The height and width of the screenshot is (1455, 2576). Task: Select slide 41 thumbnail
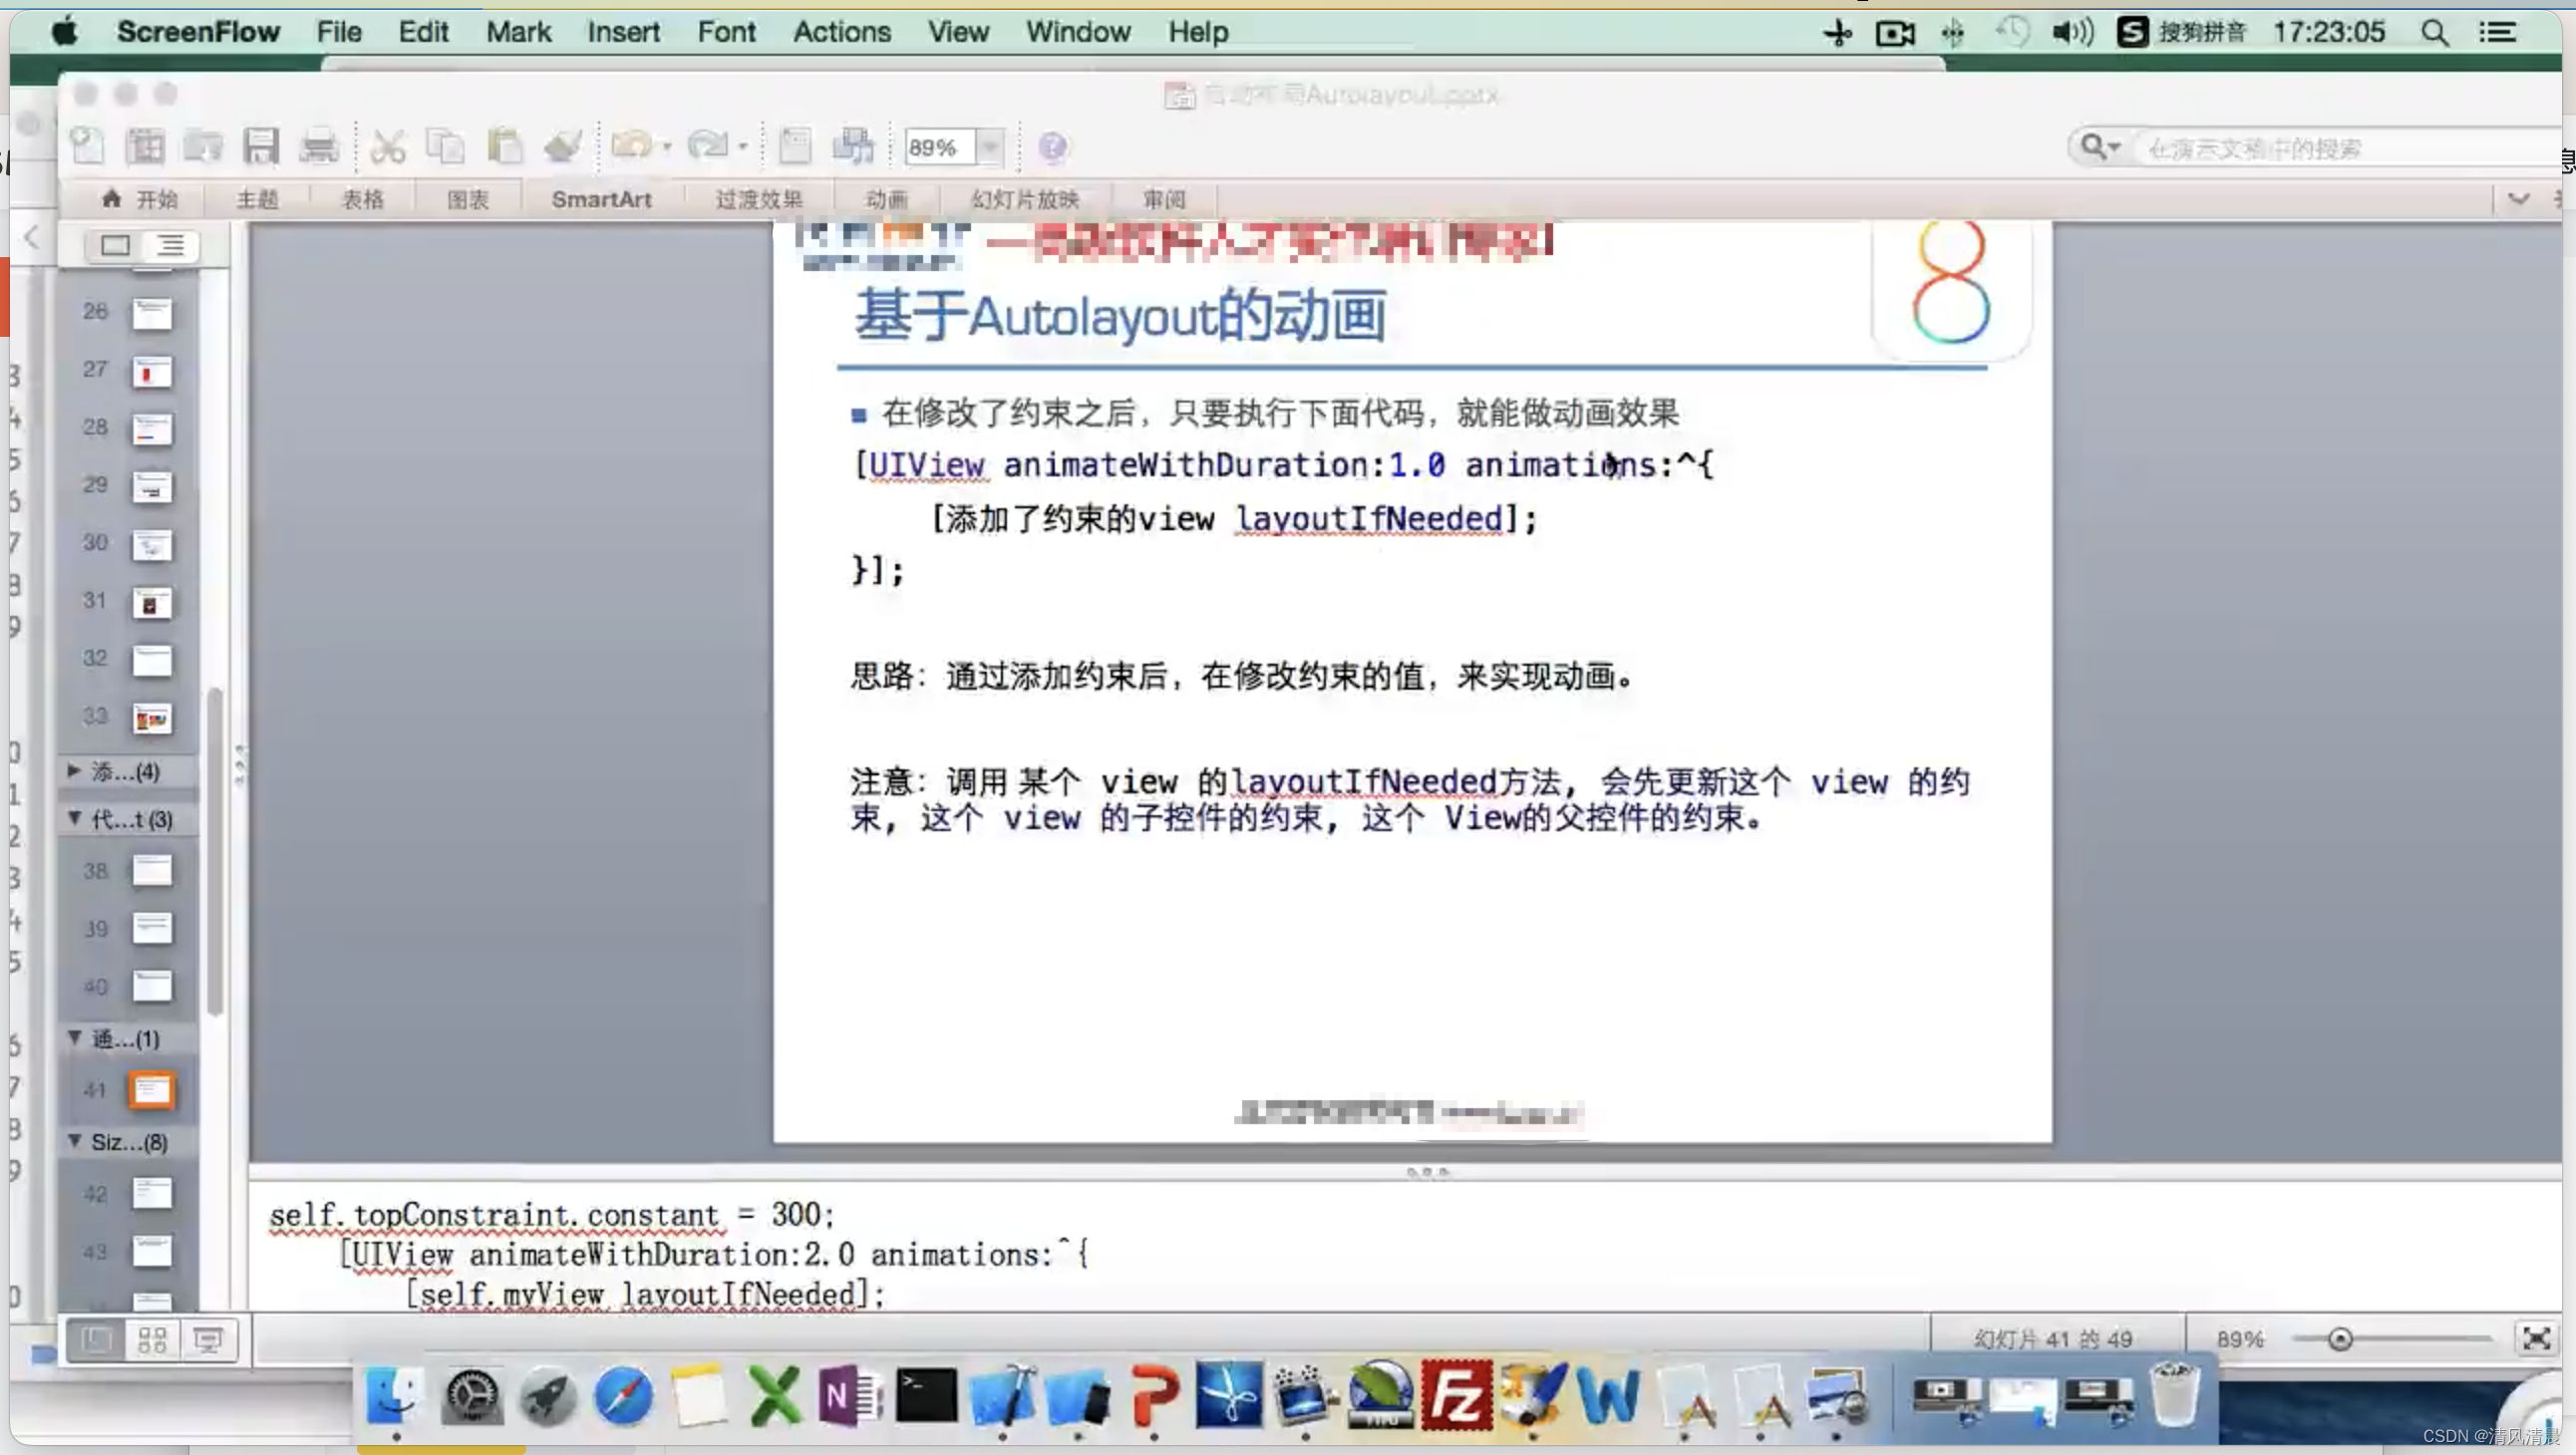point(152,1090)
